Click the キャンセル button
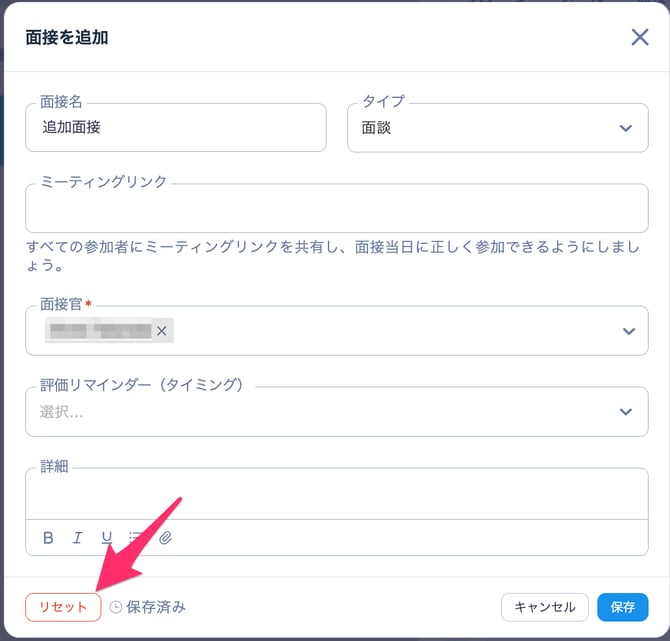The width and height of the screenshot is (670, 641). coord(544,607)
